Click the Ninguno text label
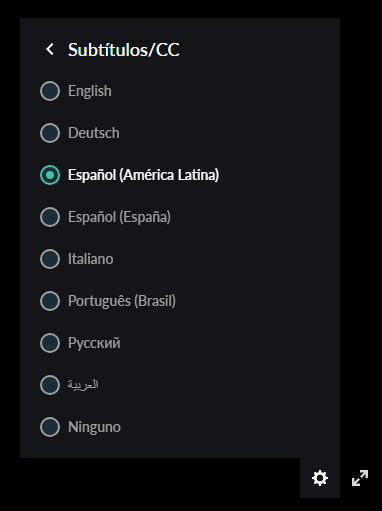 (x=94, y=427)
